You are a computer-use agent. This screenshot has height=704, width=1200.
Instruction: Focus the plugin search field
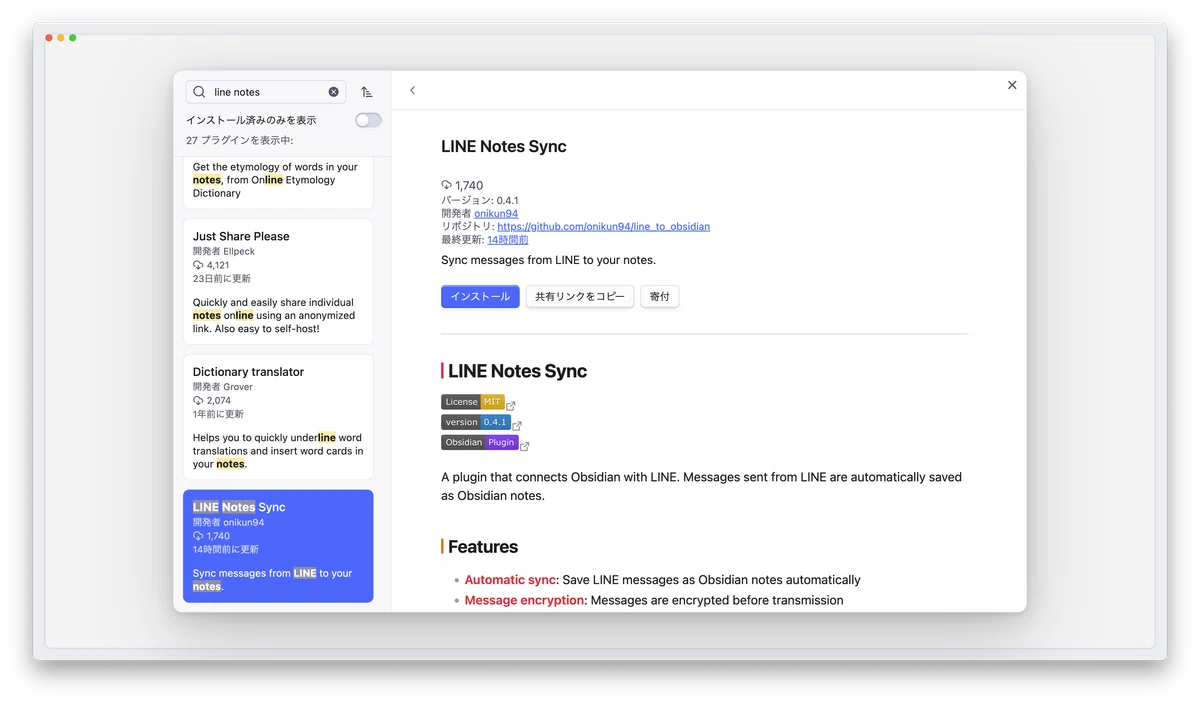[x=266, y=92]
